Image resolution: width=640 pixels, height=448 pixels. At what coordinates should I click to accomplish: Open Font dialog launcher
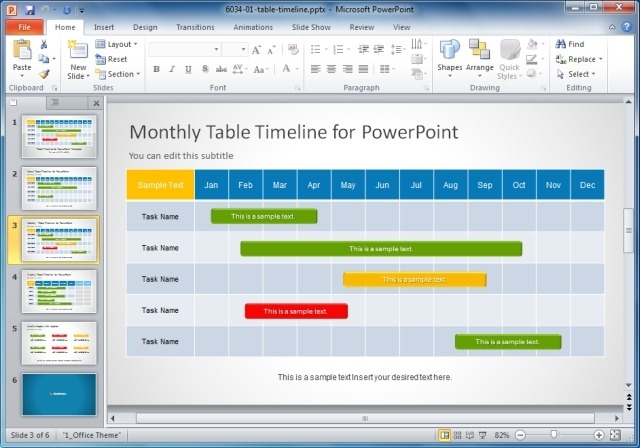click(x=298, y=88)
